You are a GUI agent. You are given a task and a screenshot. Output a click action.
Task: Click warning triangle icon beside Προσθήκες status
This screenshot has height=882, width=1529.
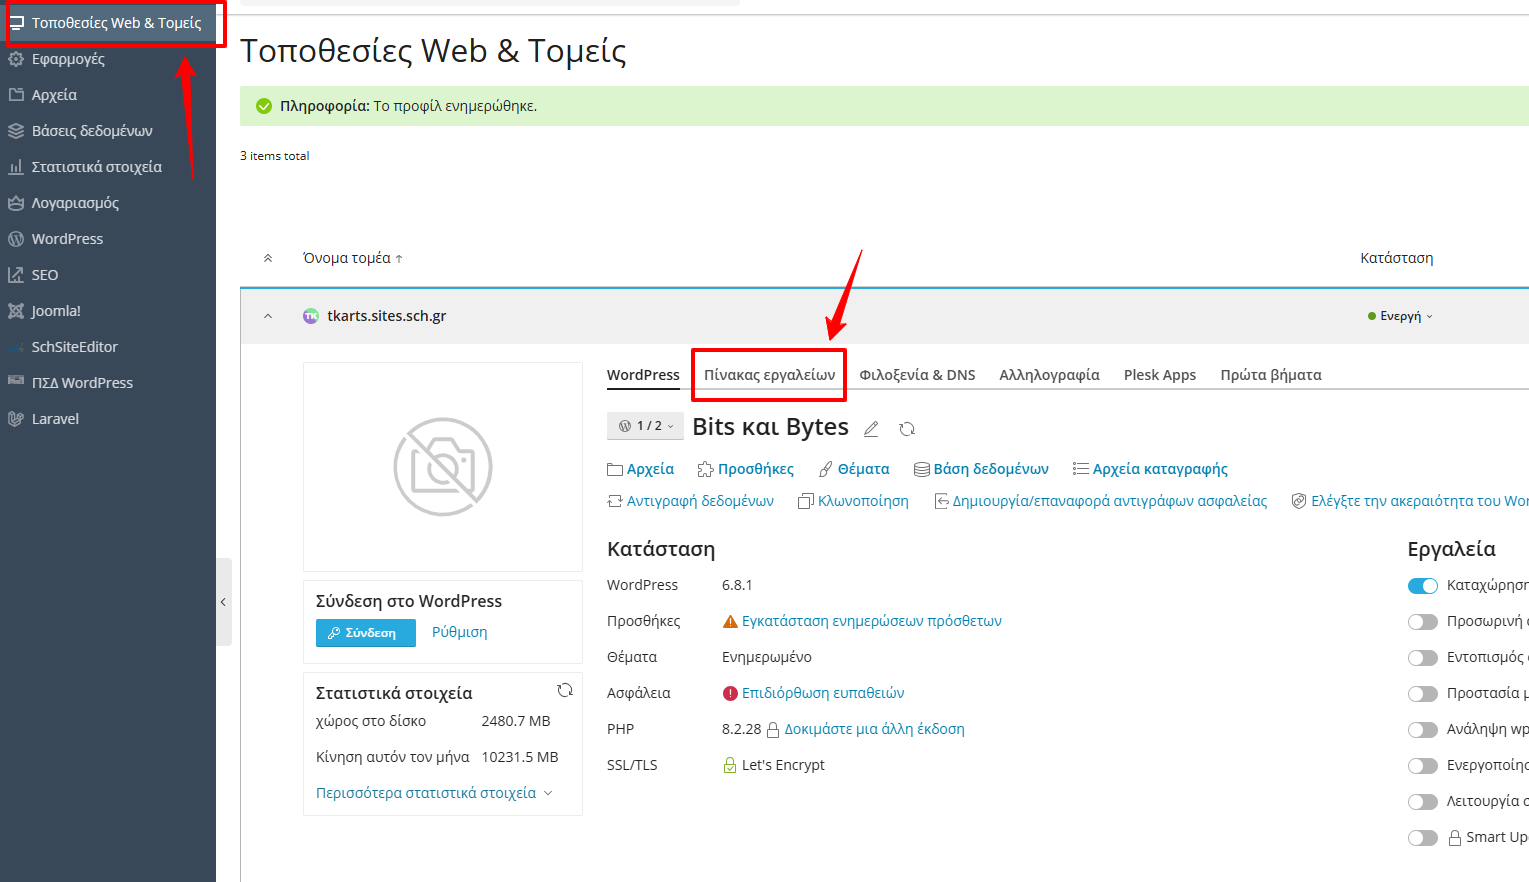click(730, 621)
